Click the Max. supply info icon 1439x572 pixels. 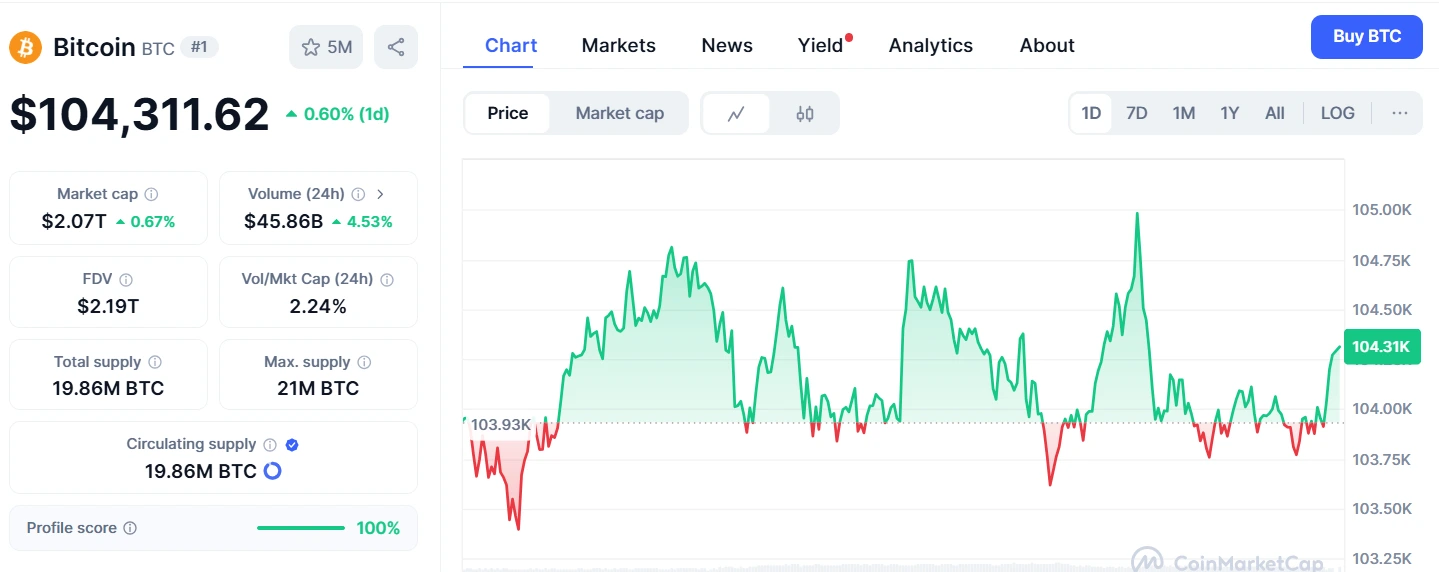(364, 362)
